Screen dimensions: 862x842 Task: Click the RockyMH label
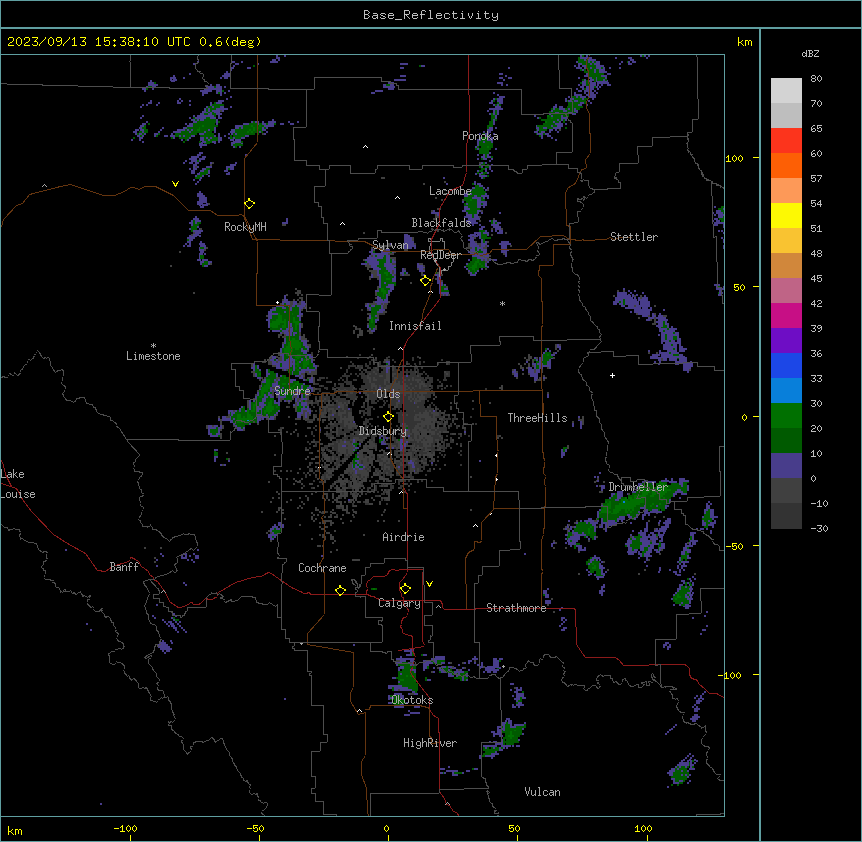coord(245,227)
